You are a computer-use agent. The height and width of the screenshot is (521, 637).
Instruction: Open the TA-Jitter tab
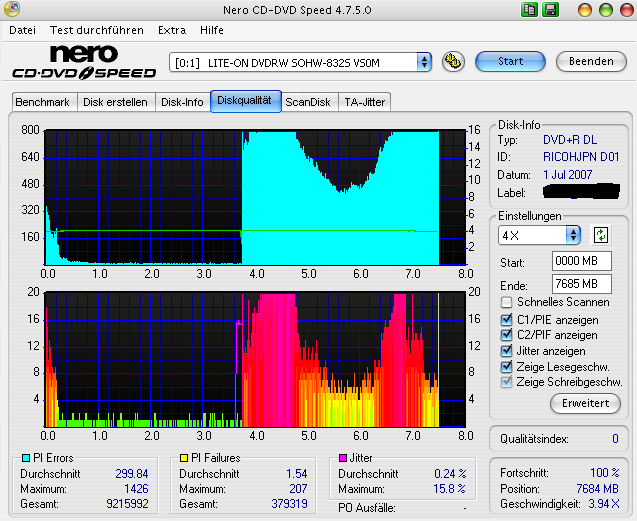(364, 102)
